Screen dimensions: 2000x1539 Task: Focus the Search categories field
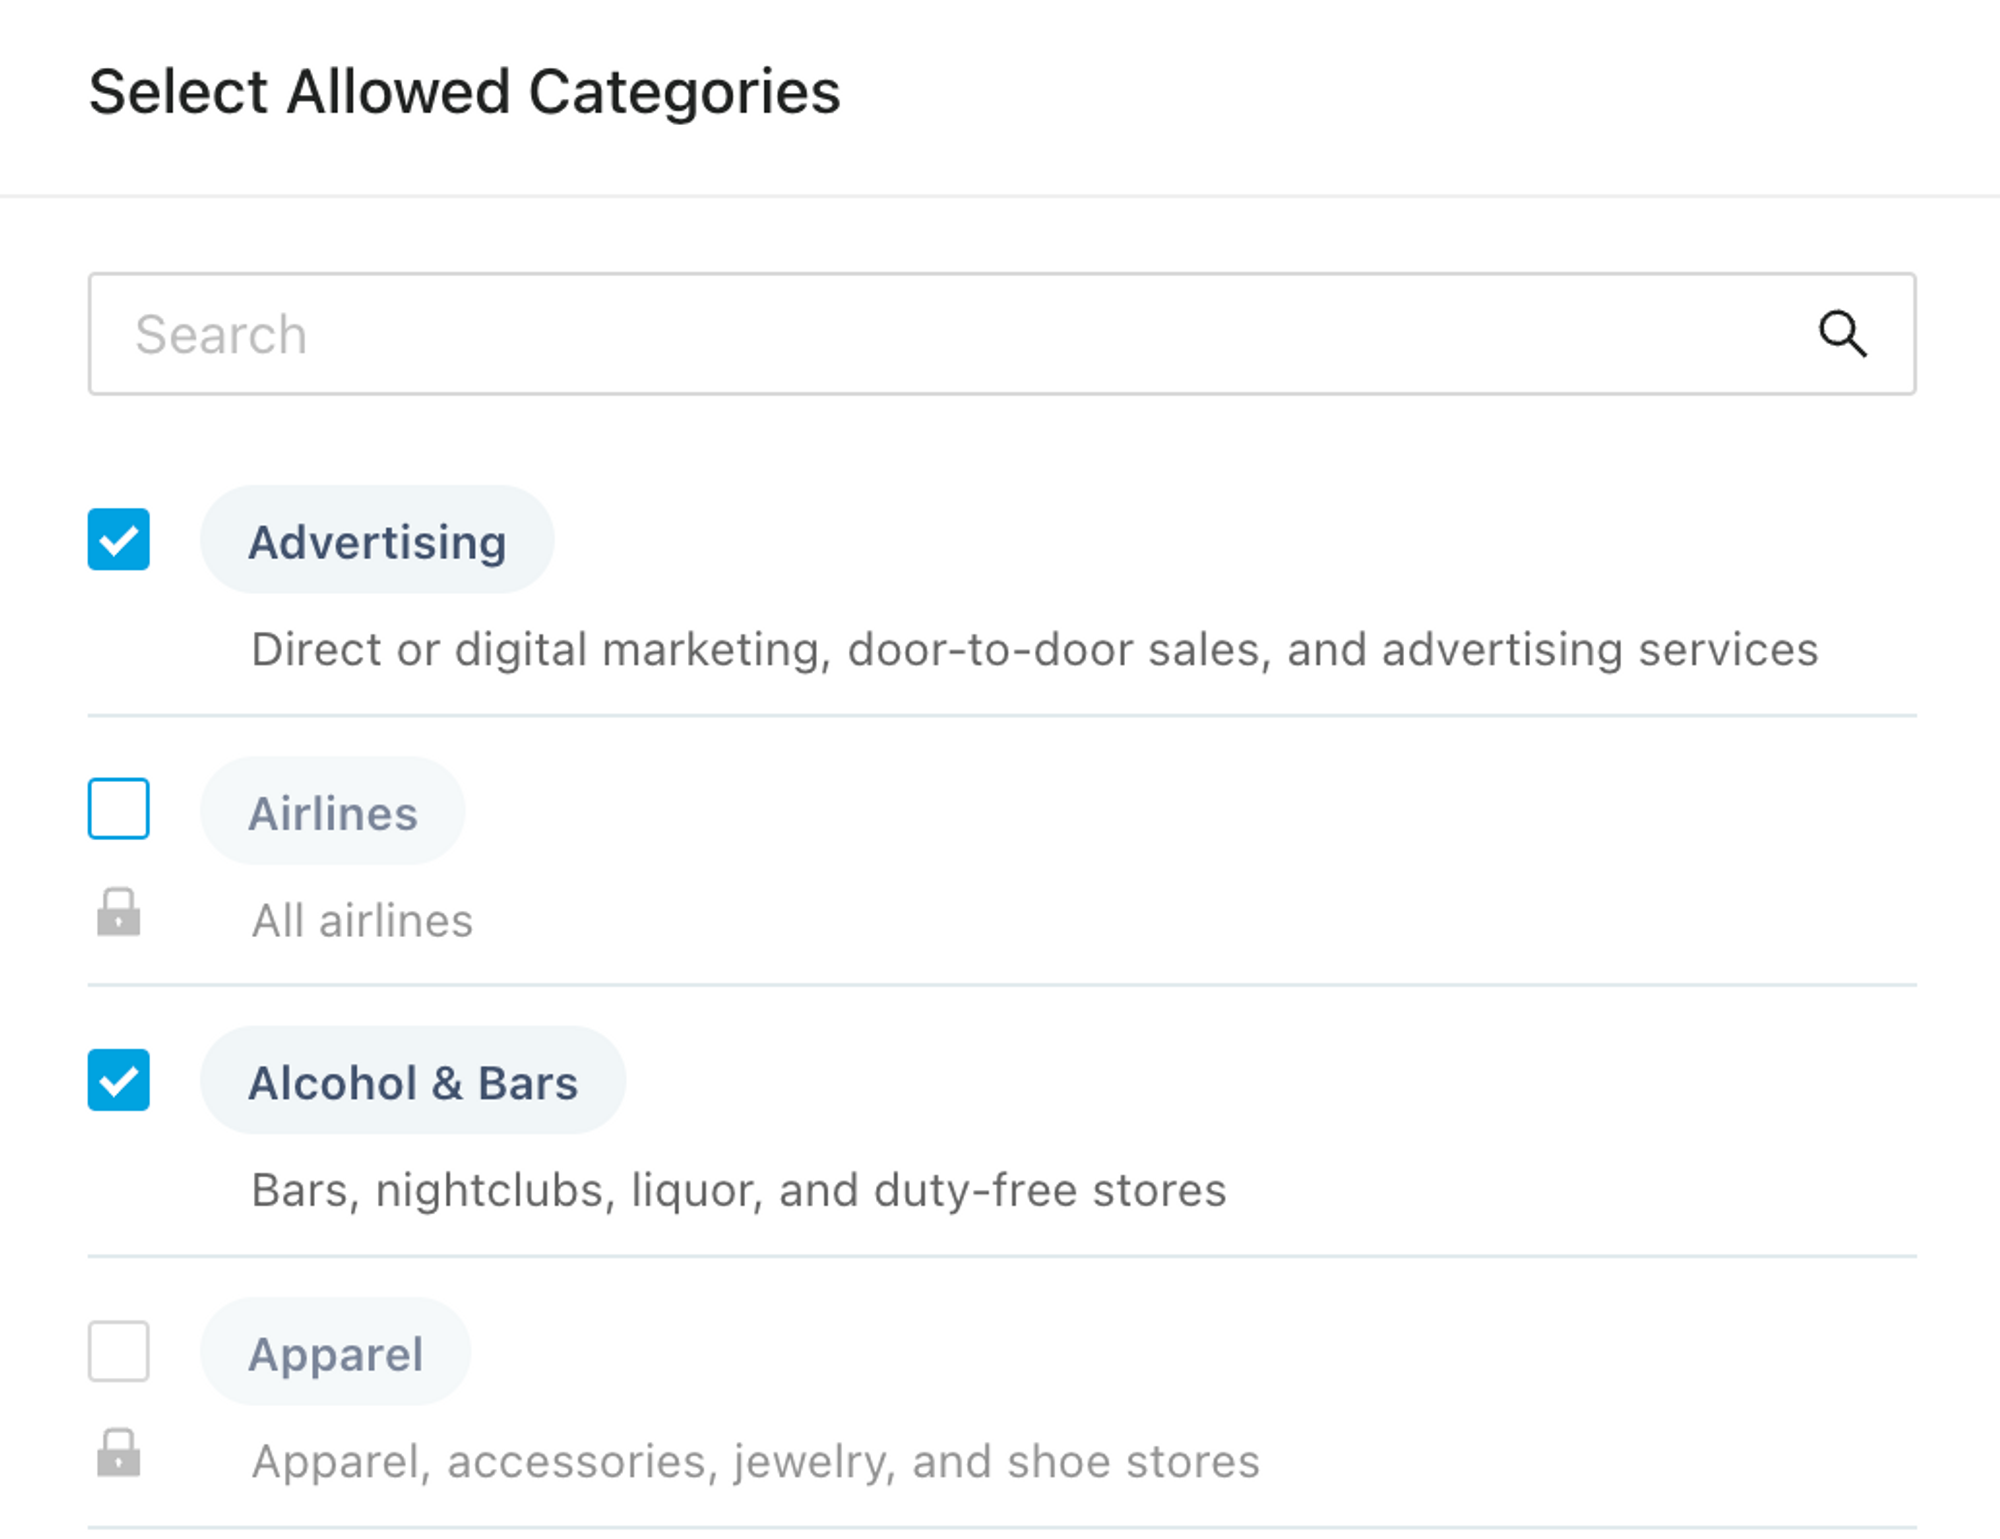tap(1002, 334)
